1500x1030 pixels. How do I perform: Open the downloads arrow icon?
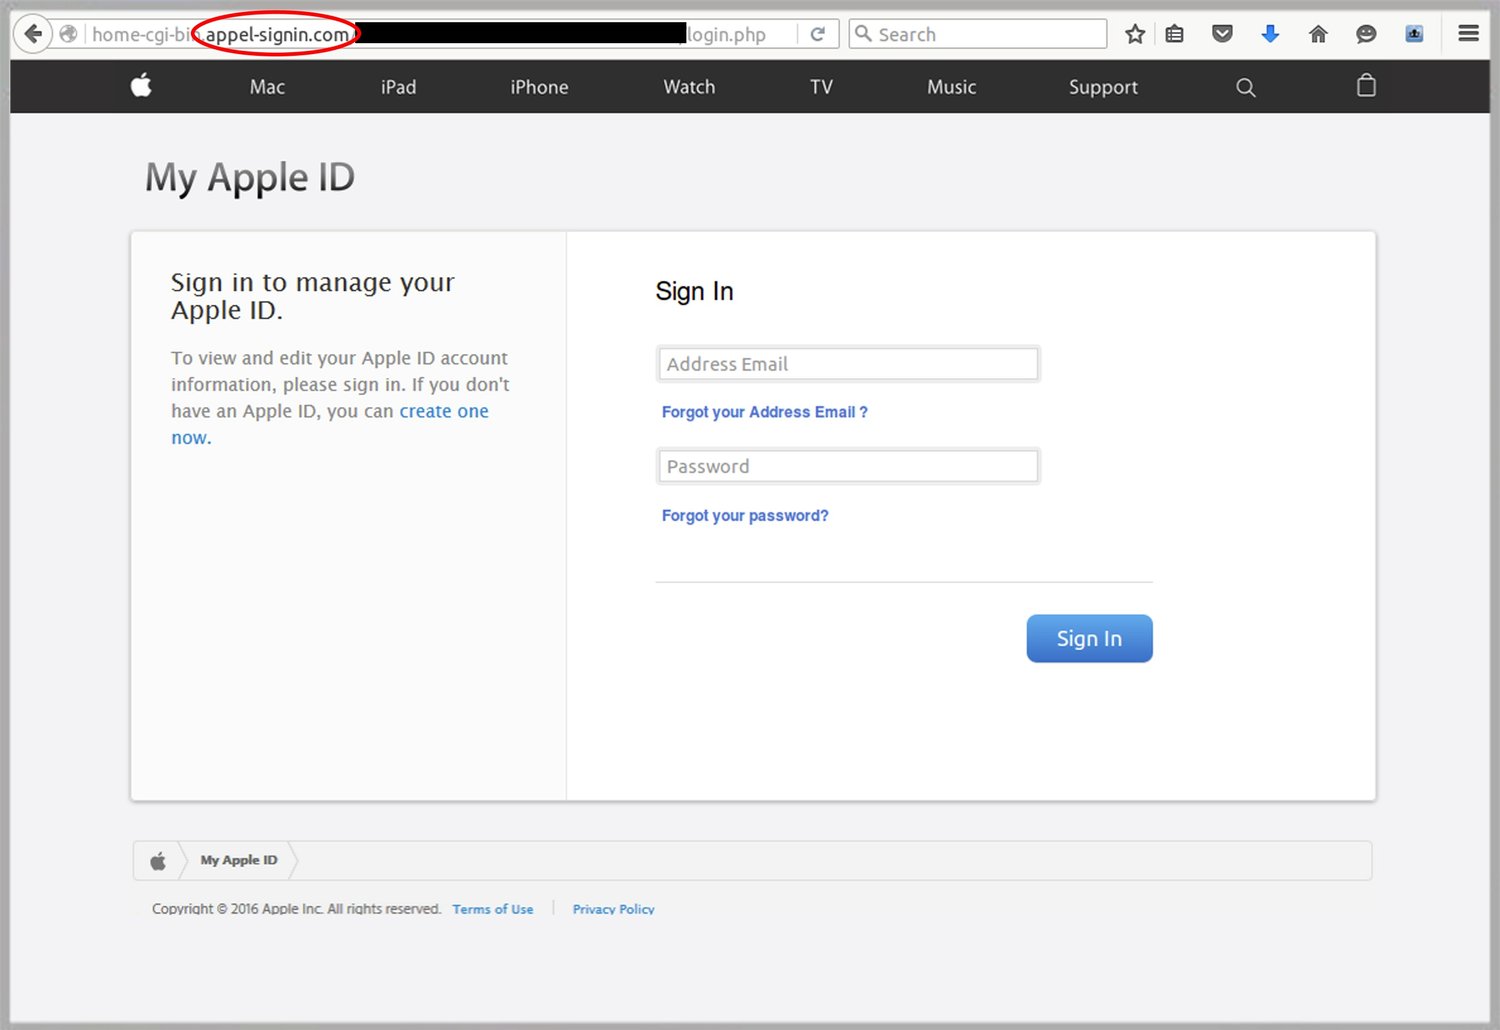click(x=1270, y=33)
